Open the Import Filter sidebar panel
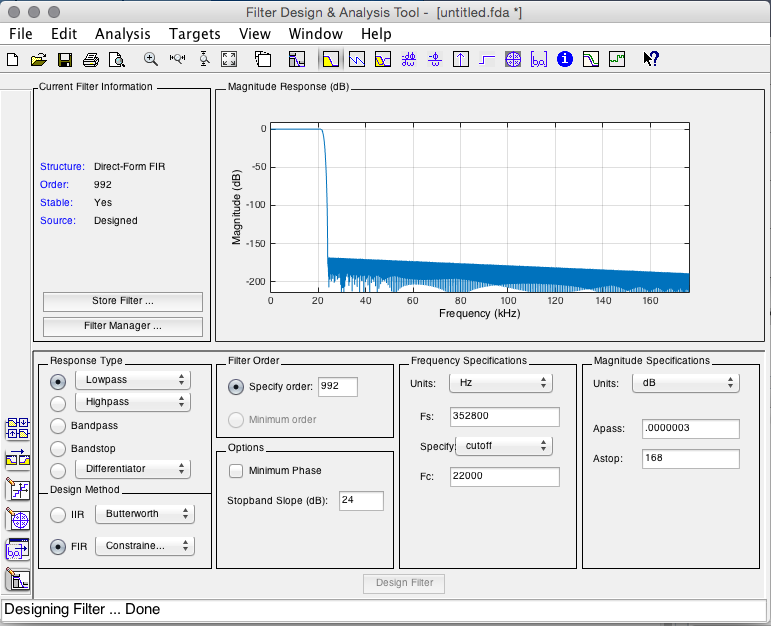The height and width of the screenshot is (626, 771). click(18, 550)
